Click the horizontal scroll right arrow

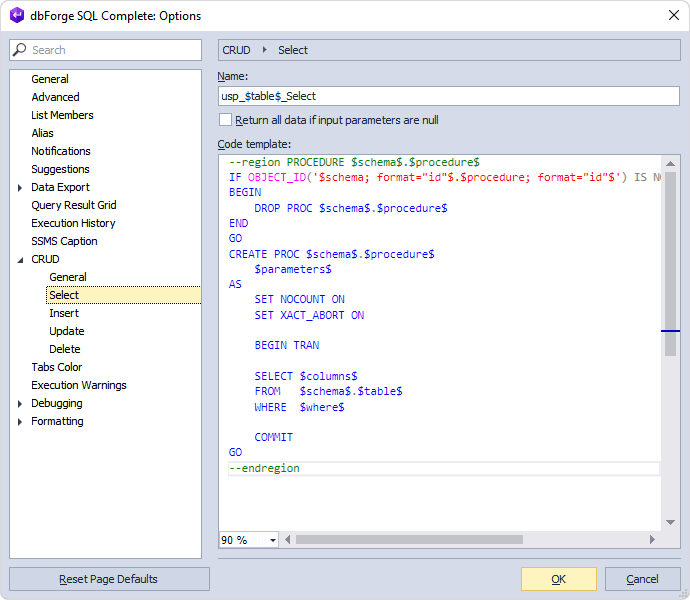(x=653, y=540)
